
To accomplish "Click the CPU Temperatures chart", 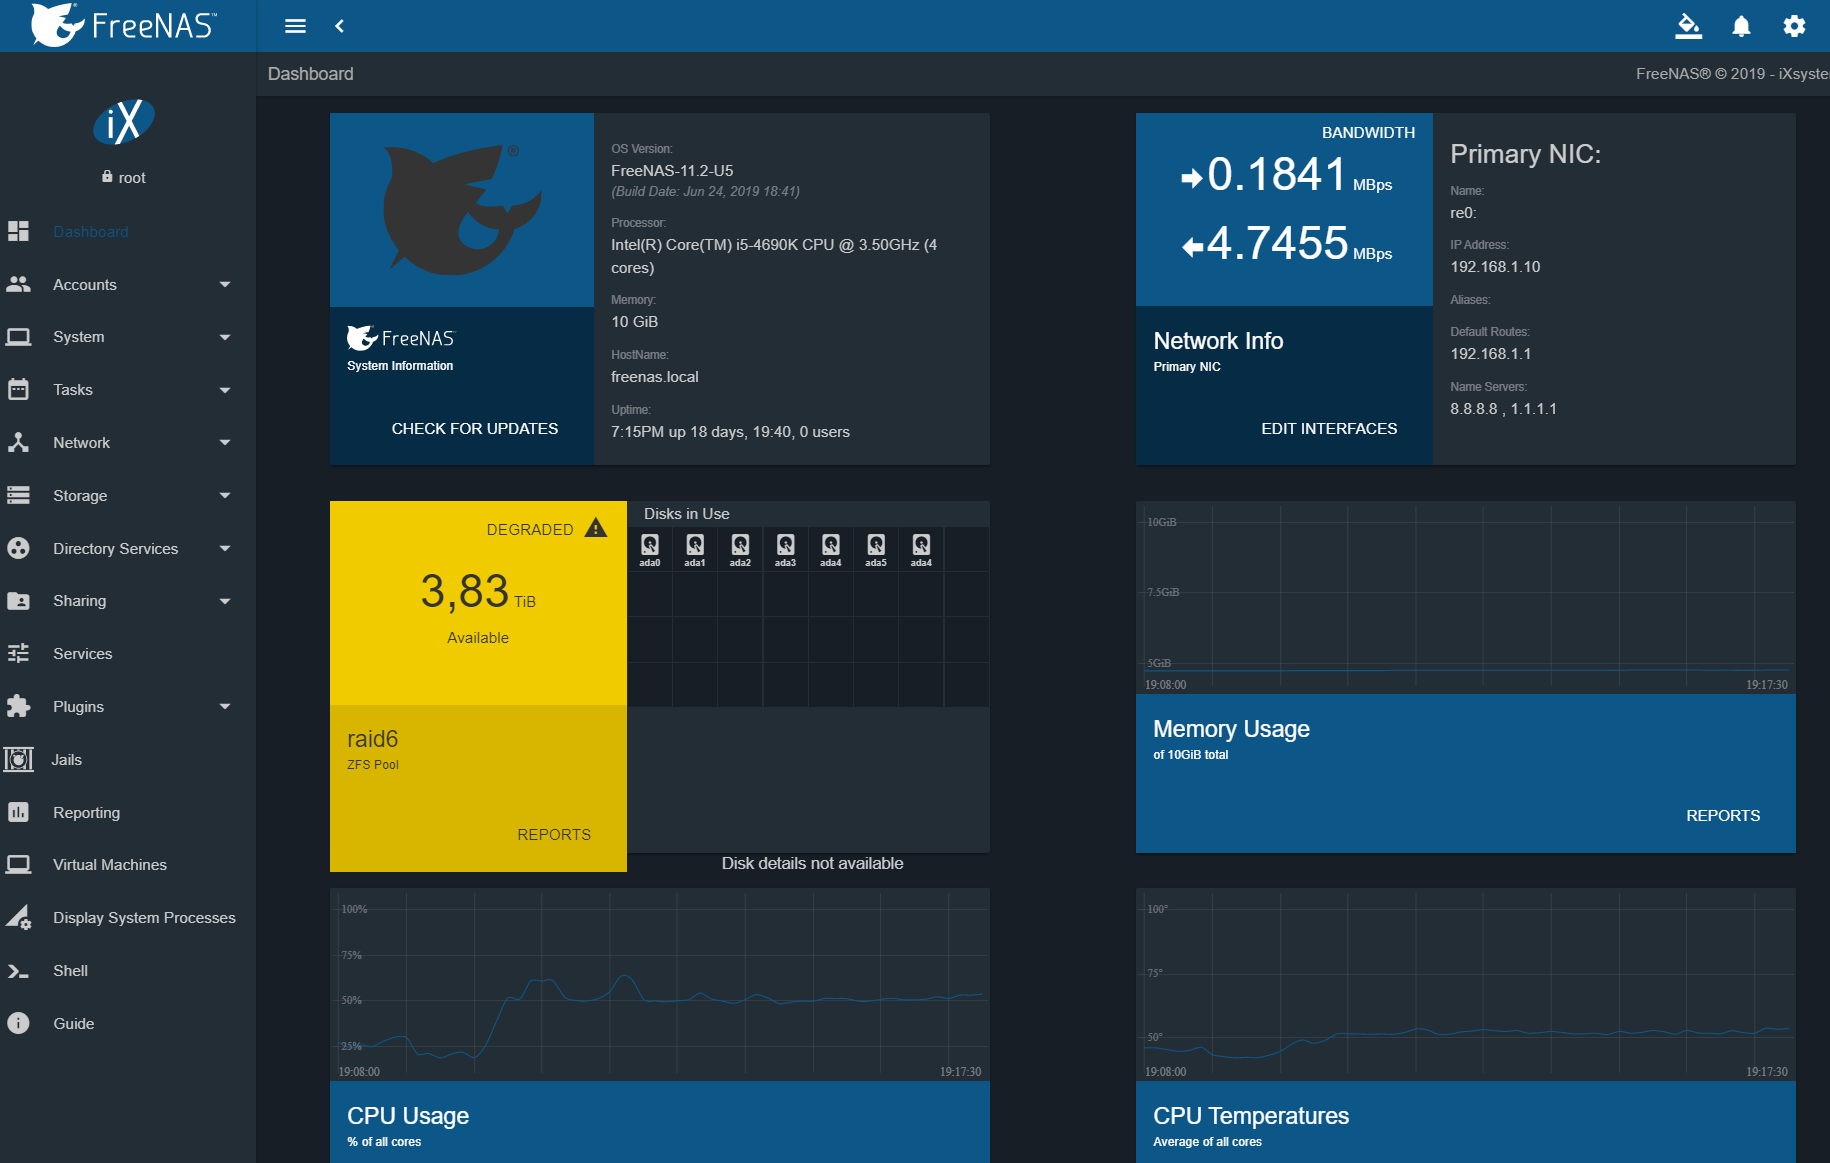I will [x=1465, y=984].
